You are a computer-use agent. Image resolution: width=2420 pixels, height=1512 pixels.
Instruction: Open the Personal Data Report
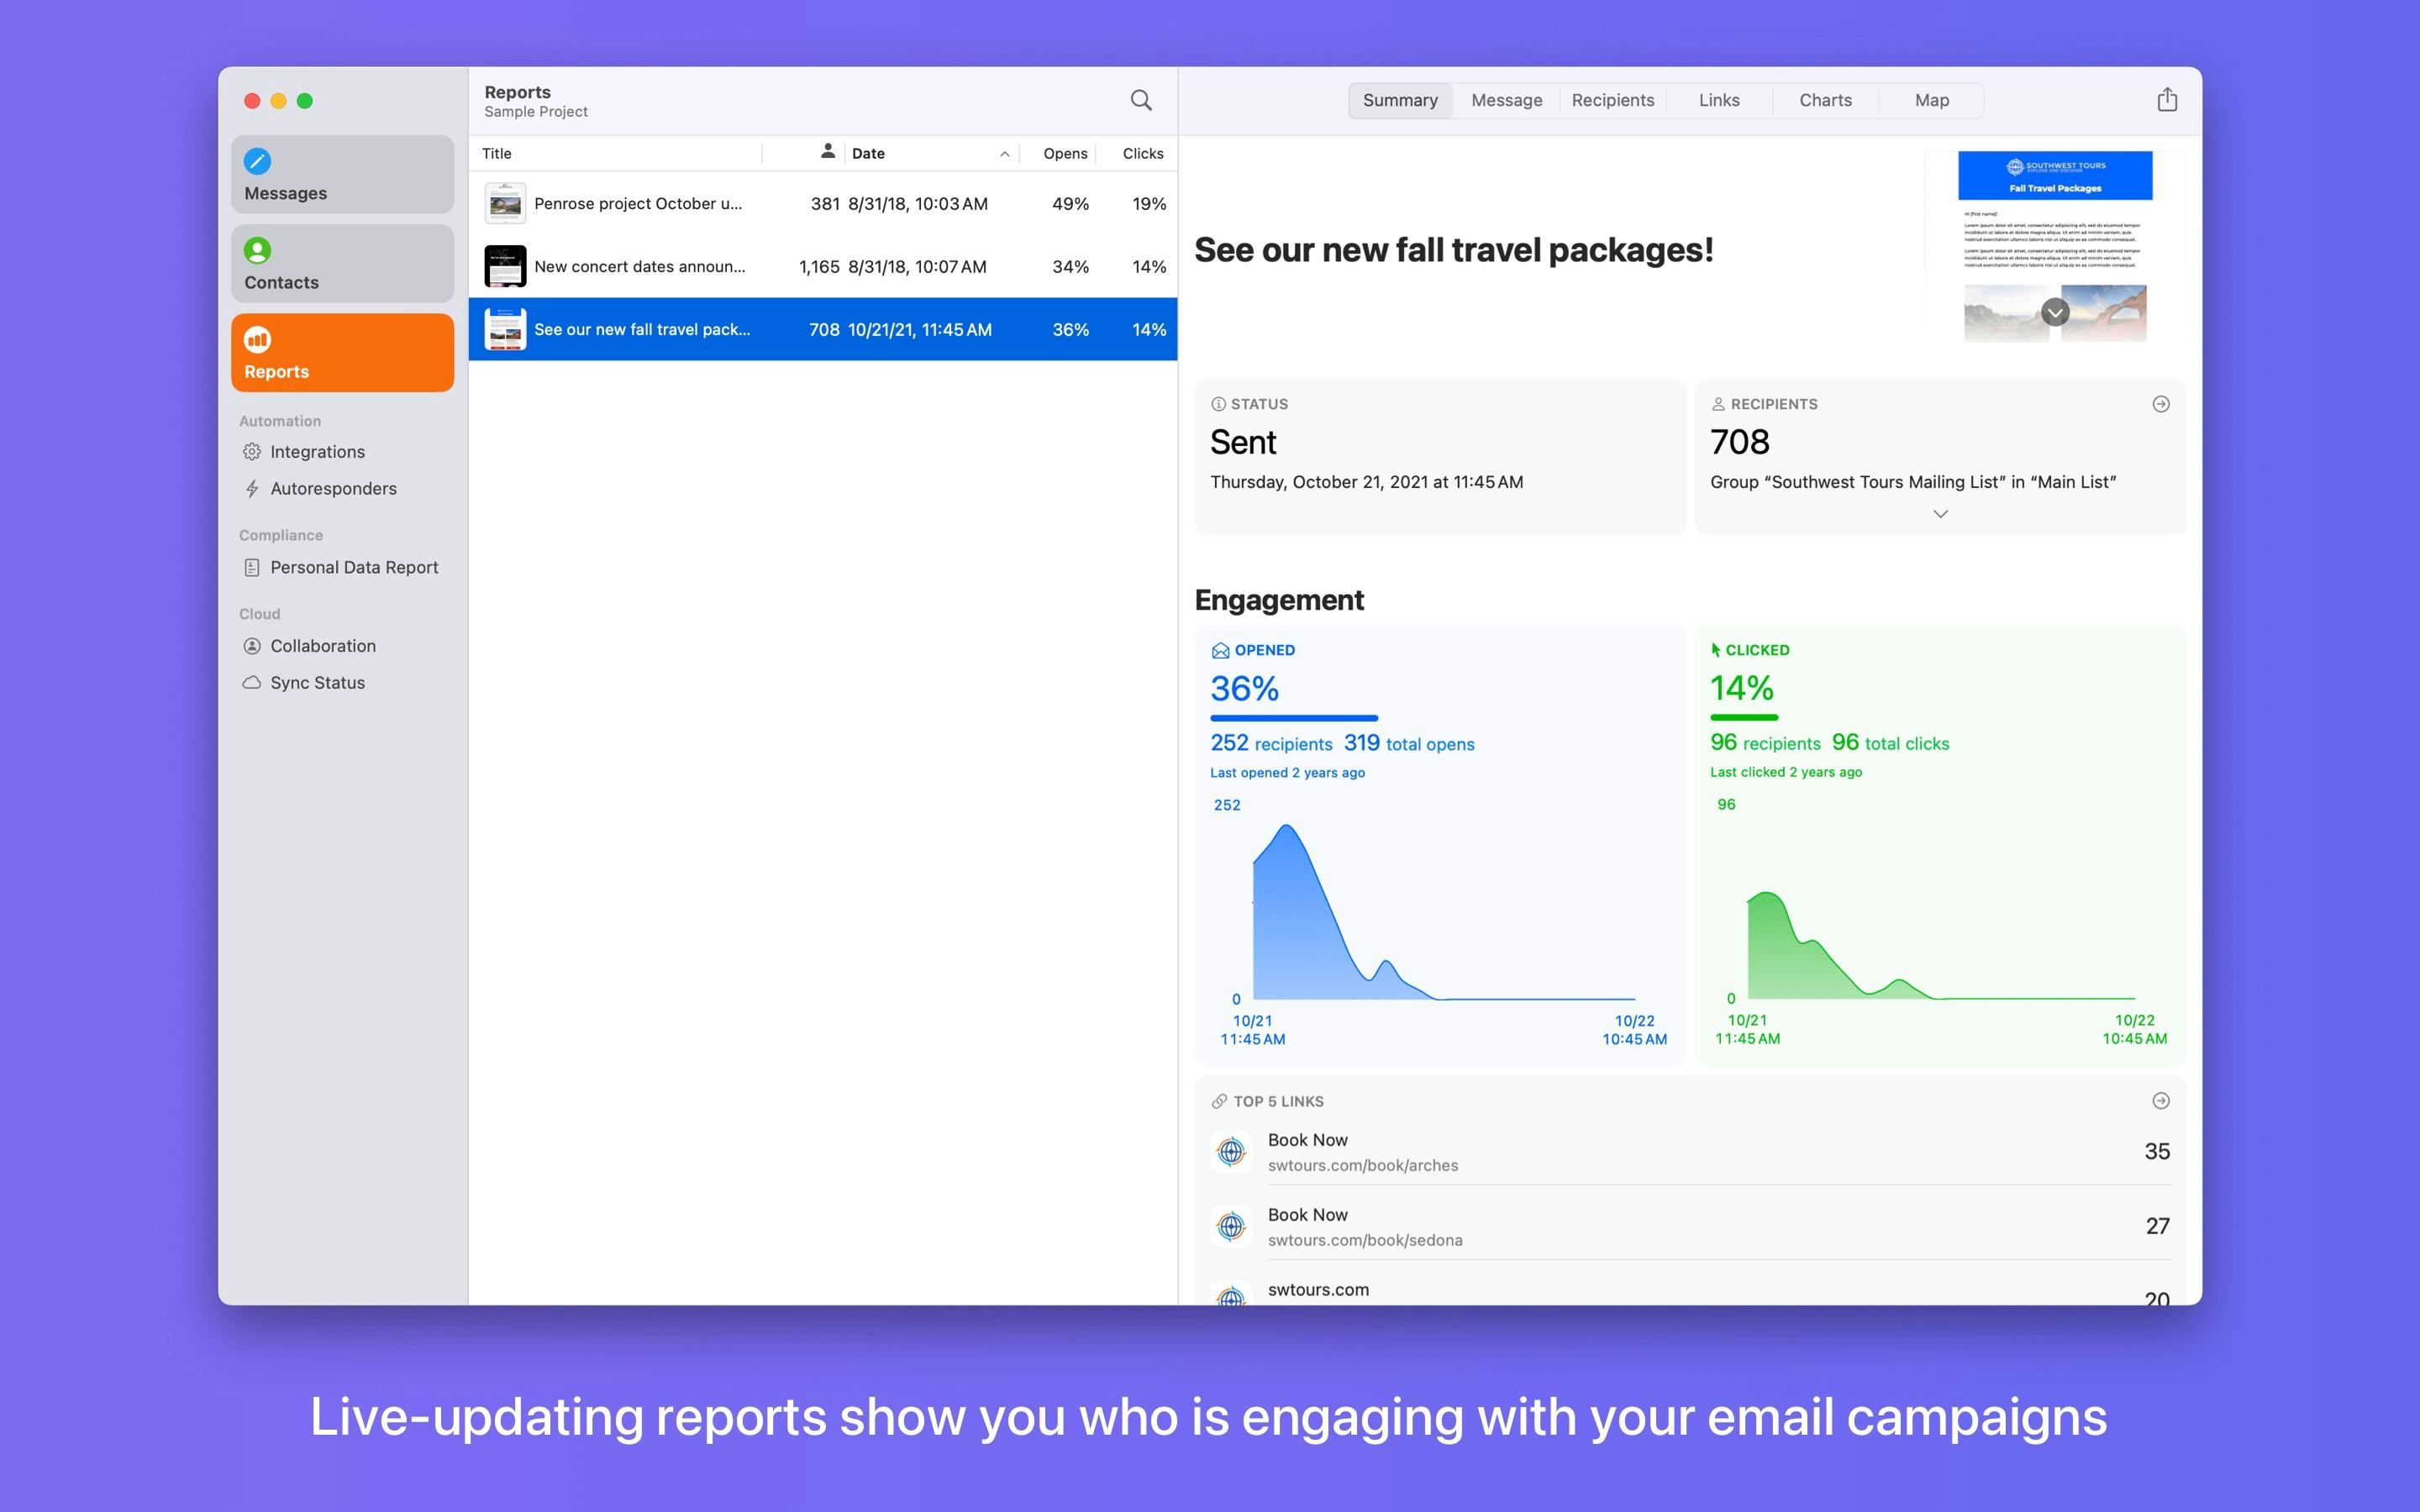tap(354, 567)
